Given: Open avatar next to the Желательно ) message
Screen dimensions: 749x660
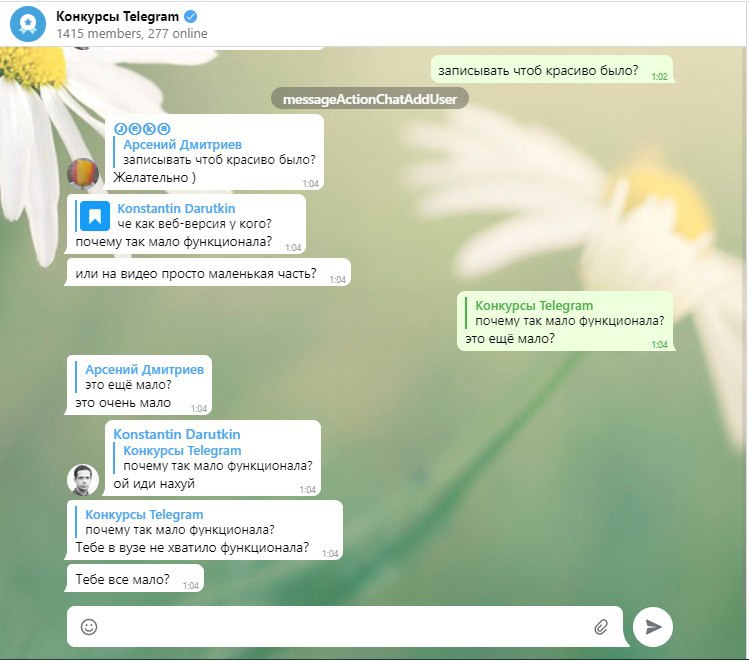Looking at the screenshot, I should click(x=83, y=174).
